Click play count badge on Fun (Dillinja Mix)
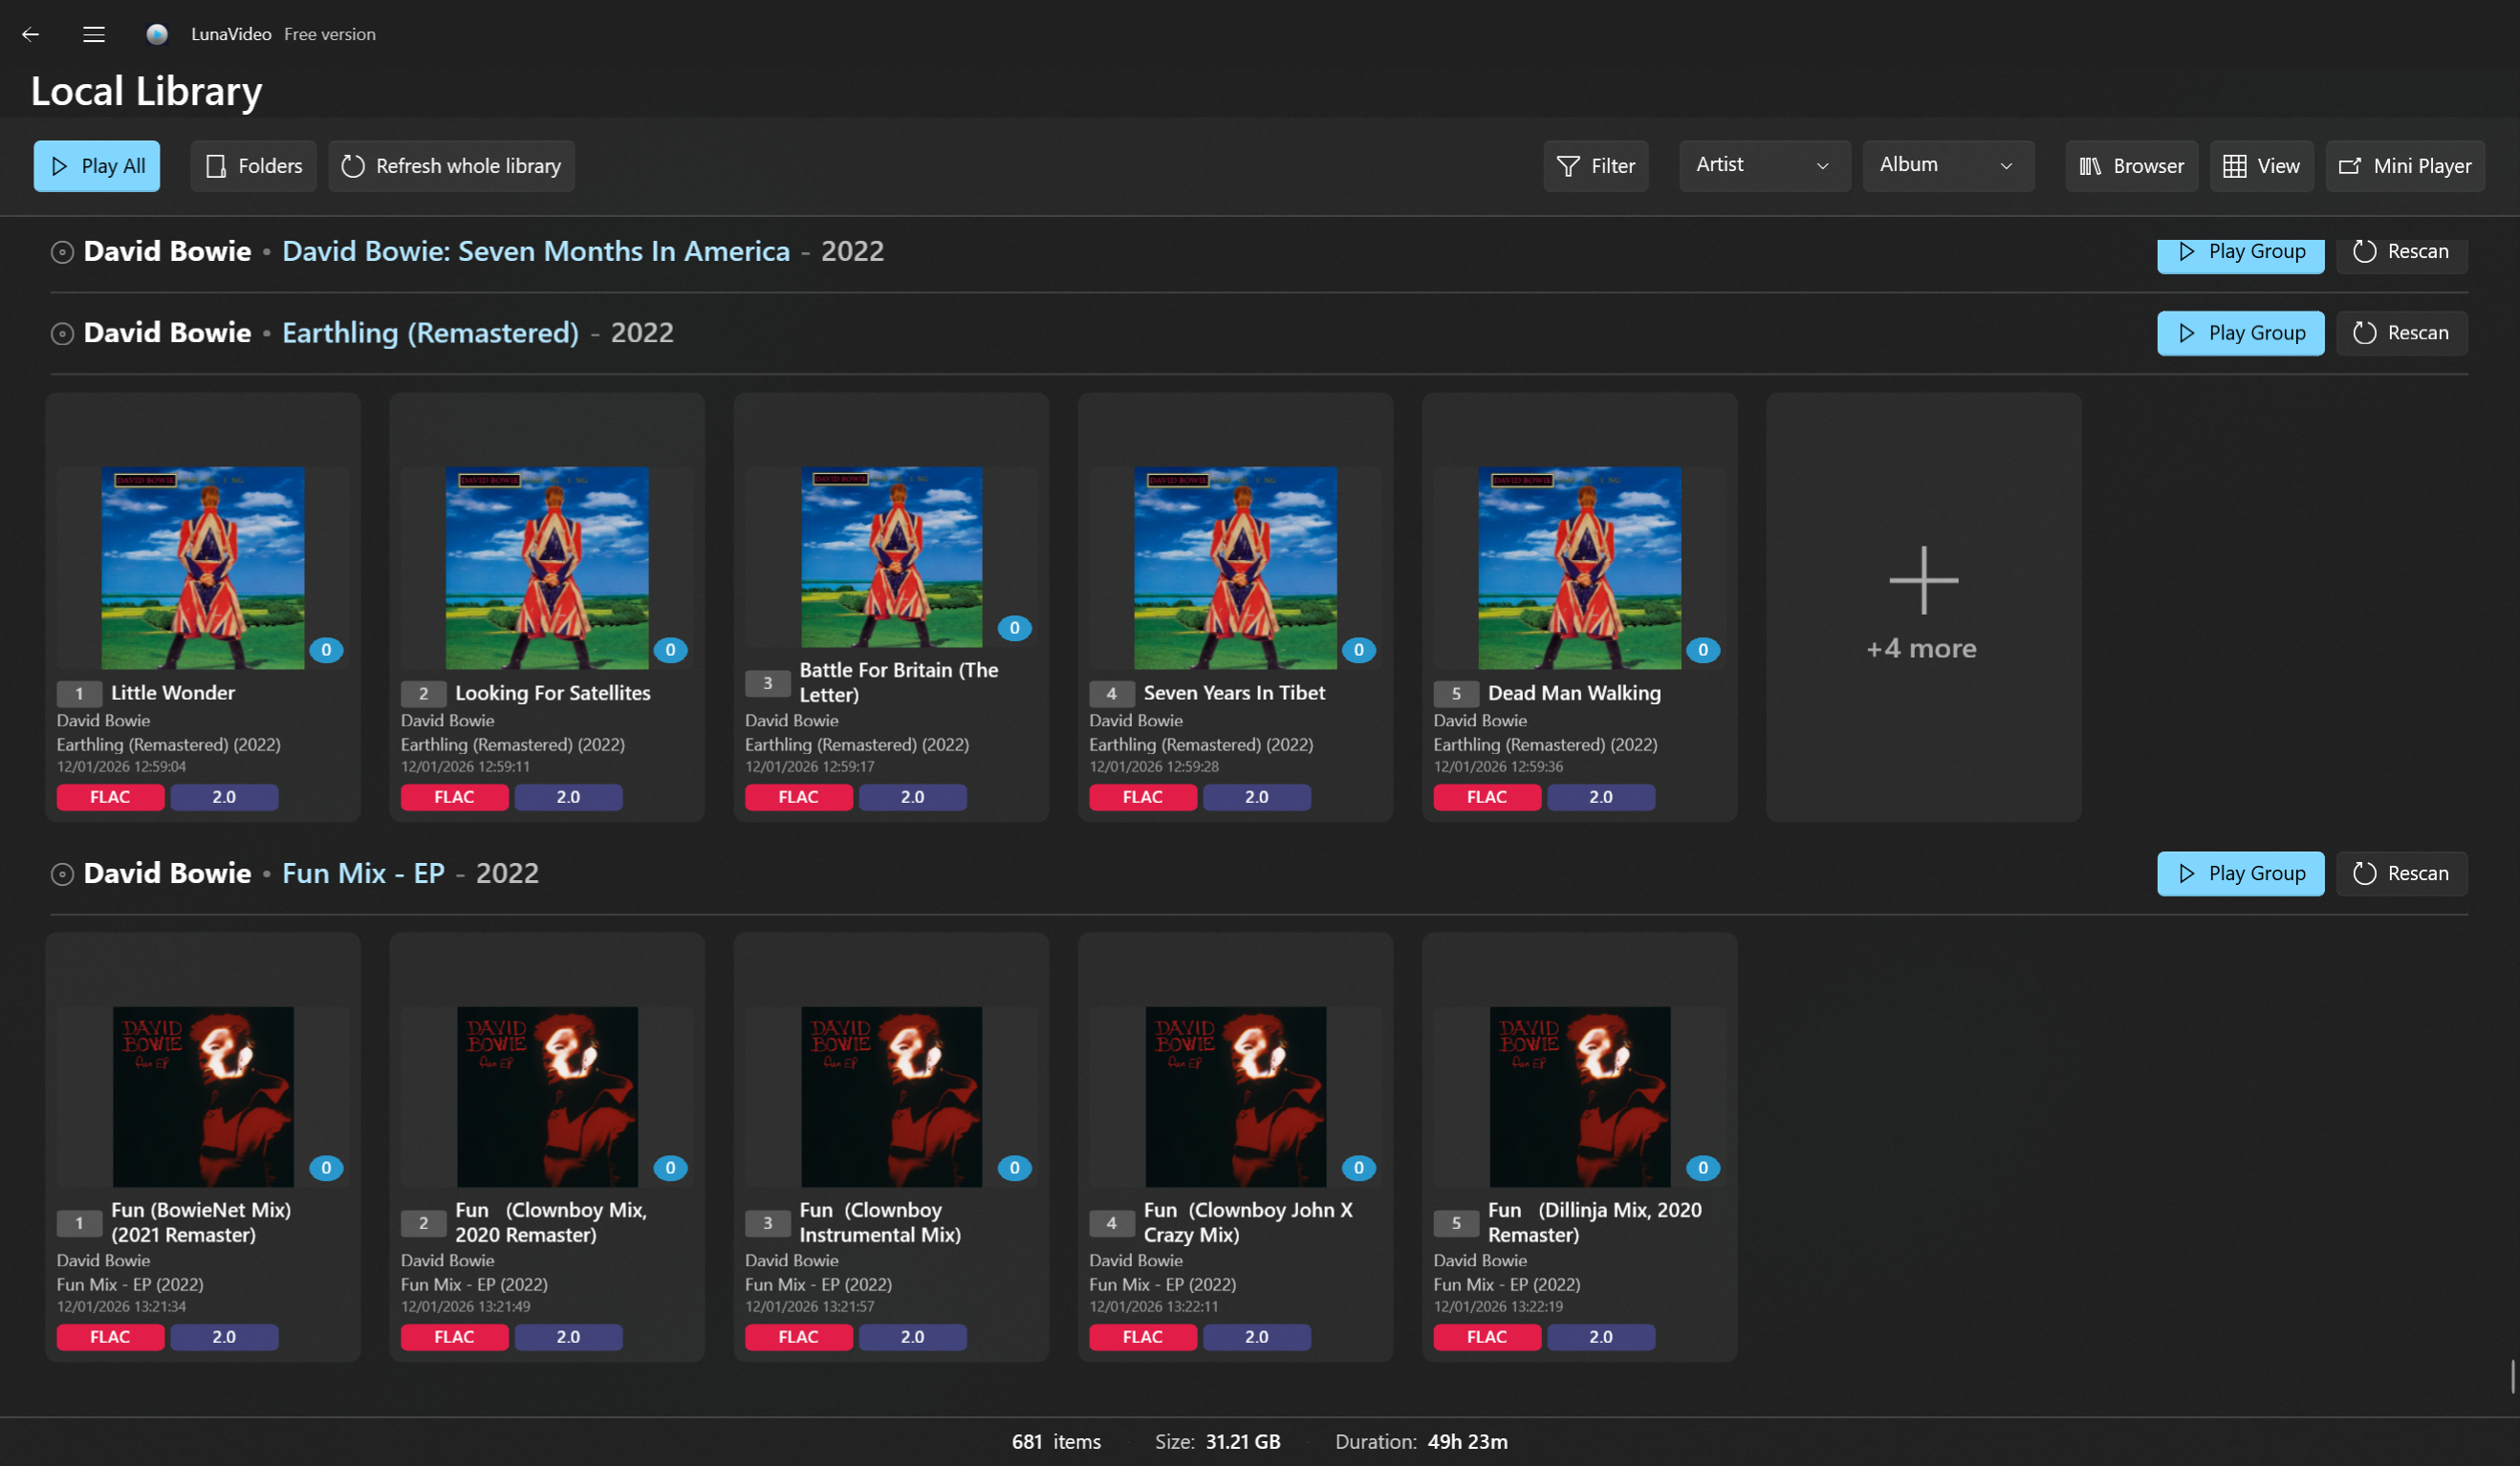The height and width of the screenshot is (1466, 2520). (x=1703, y=1168)
